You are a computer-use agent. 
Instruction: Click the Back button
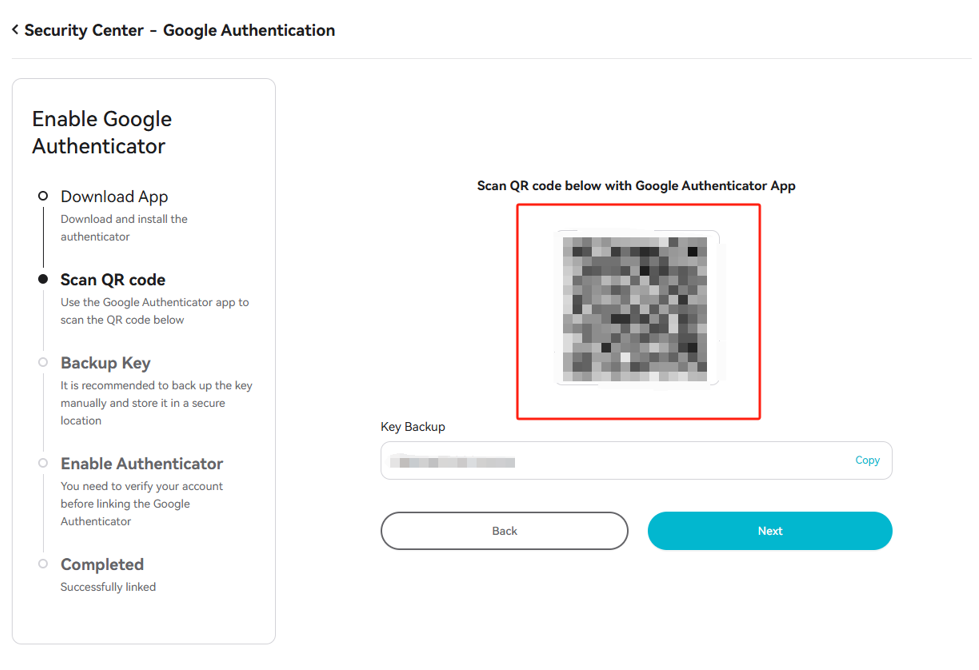[x=504, y=531]
